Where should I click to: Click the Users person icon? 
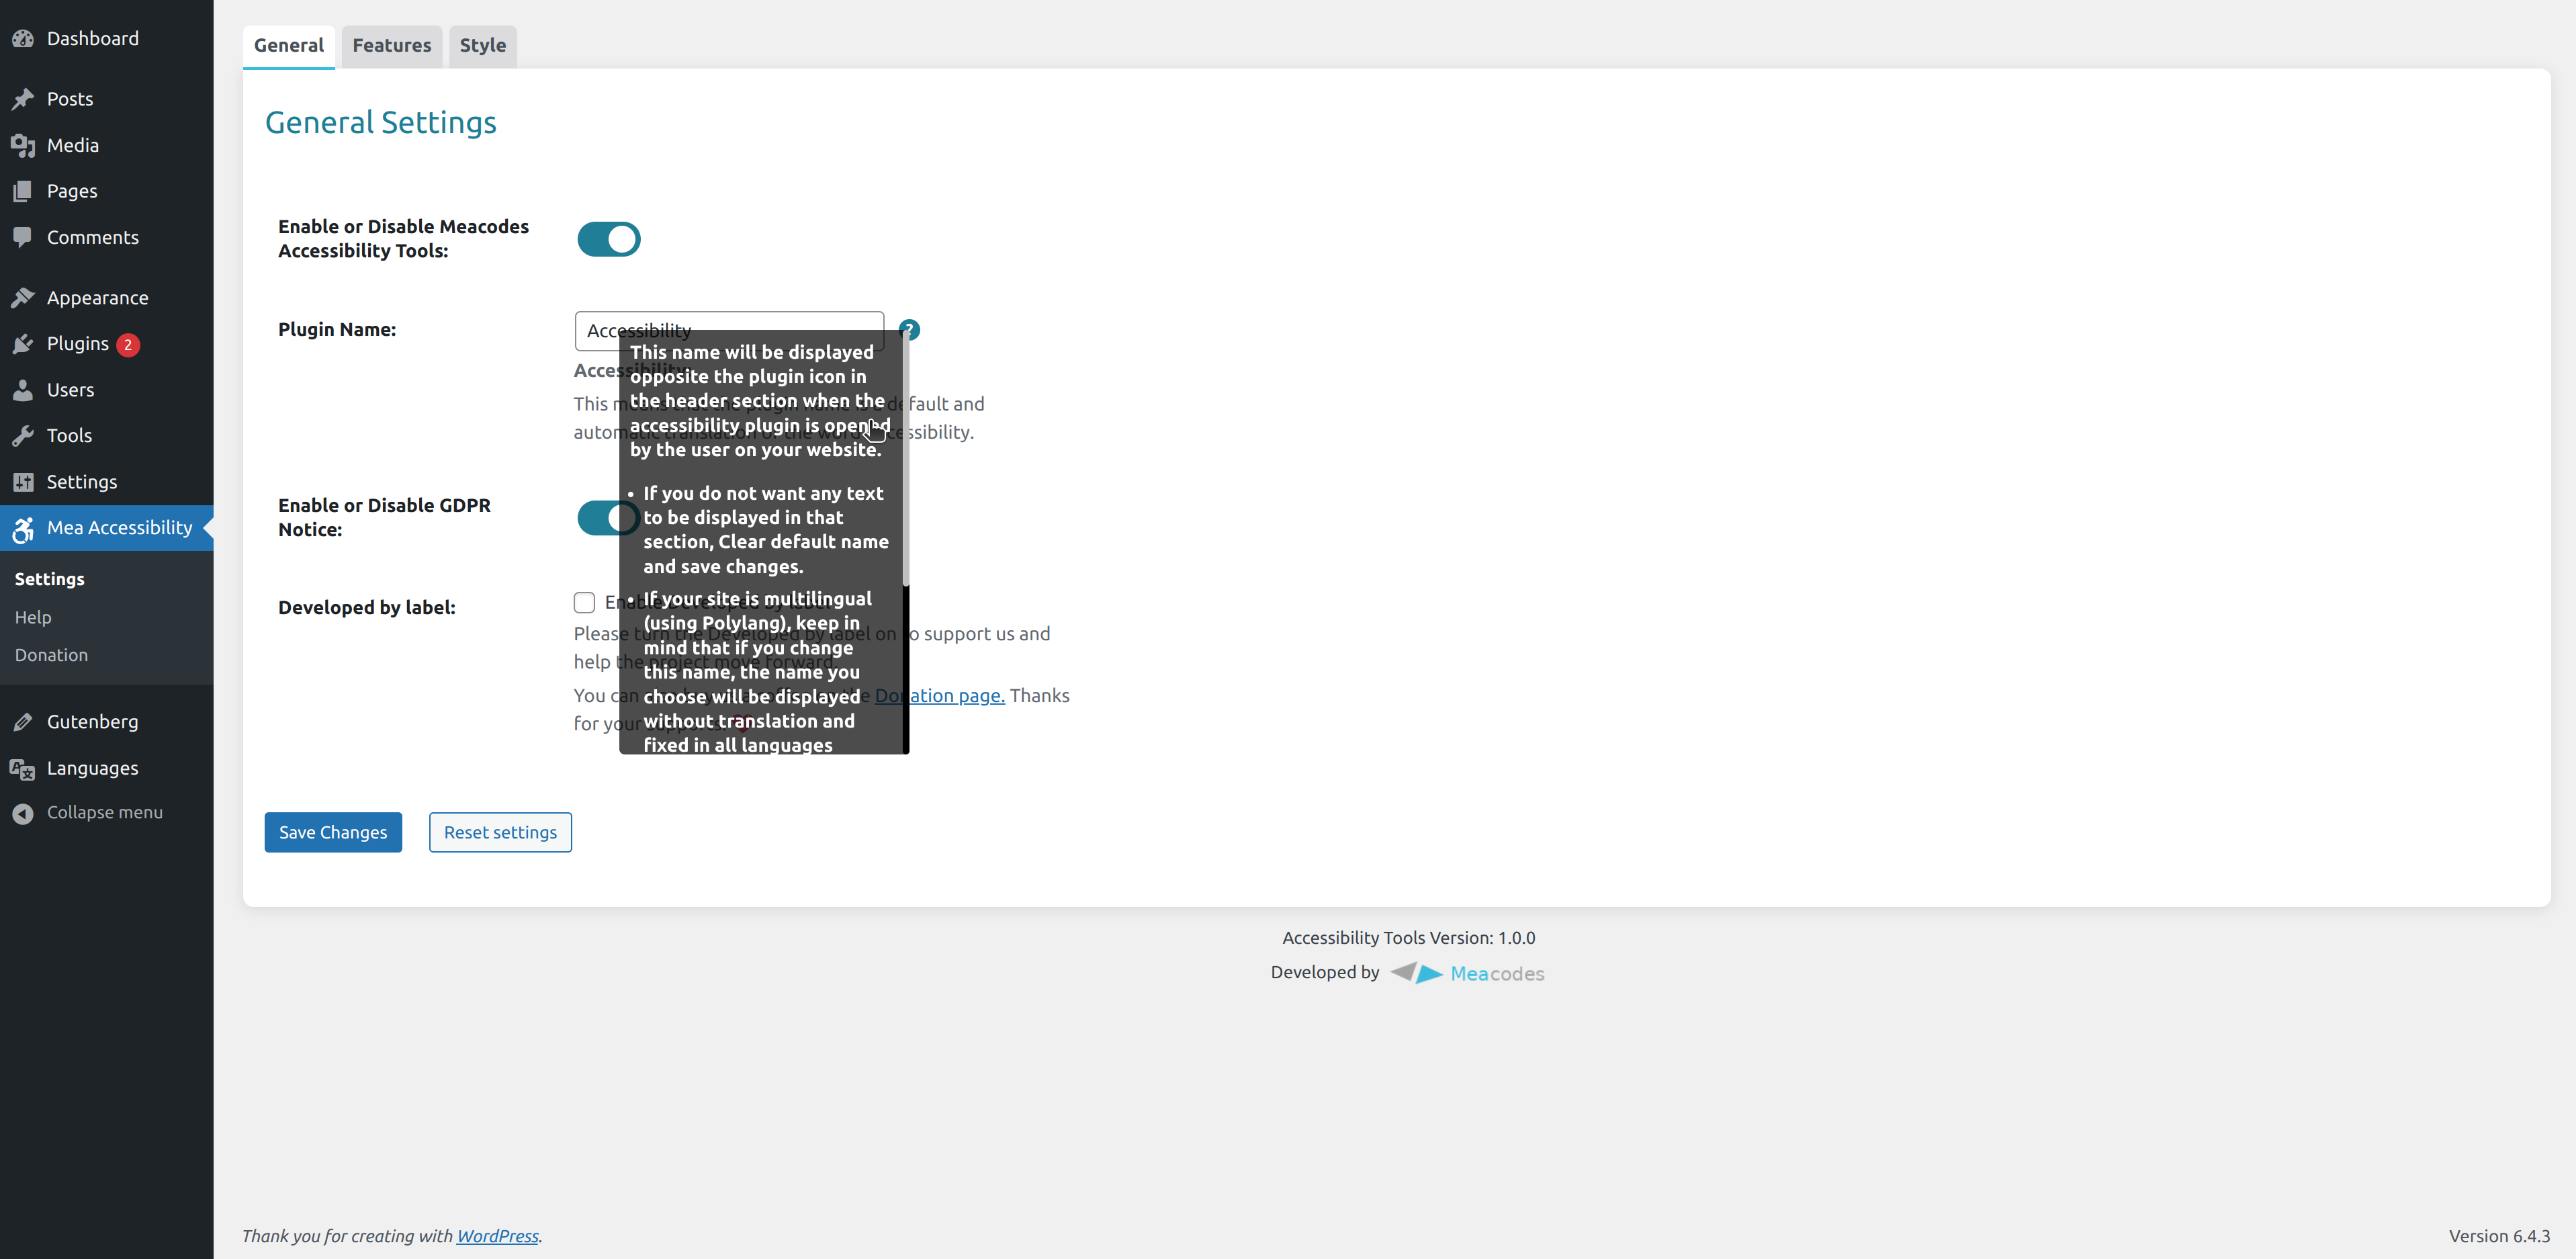[x=23, y=390]
